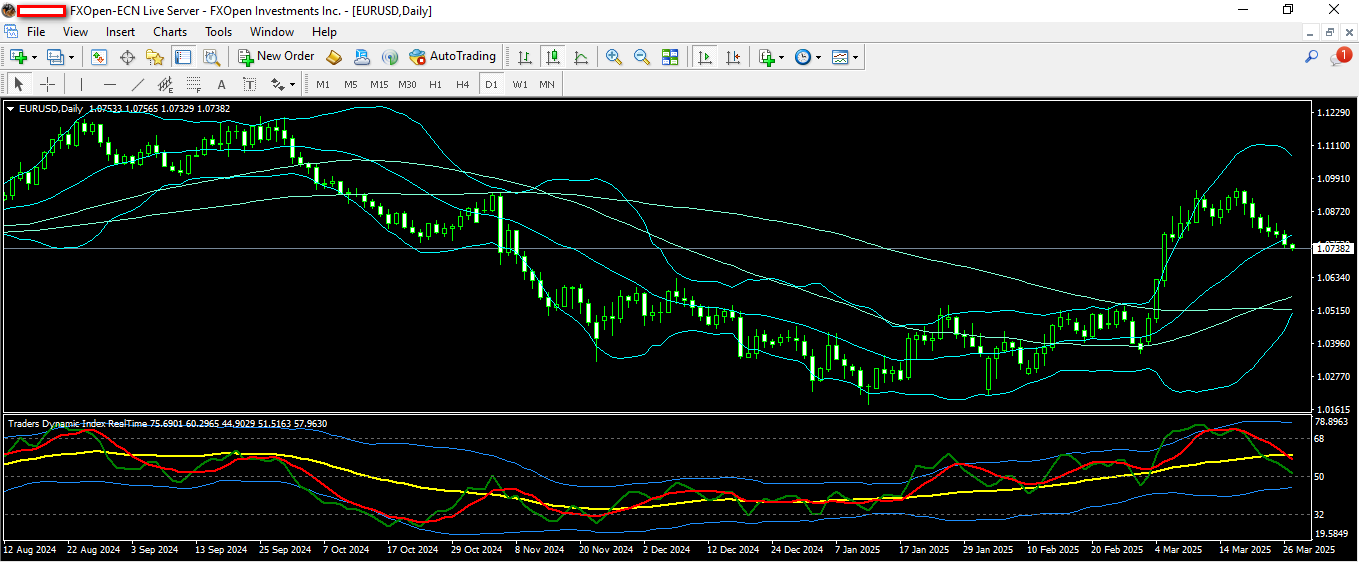Viewport: 1359px width, 562px height.
Task: Draw a vertical line tool
Action: click(81, 84)
